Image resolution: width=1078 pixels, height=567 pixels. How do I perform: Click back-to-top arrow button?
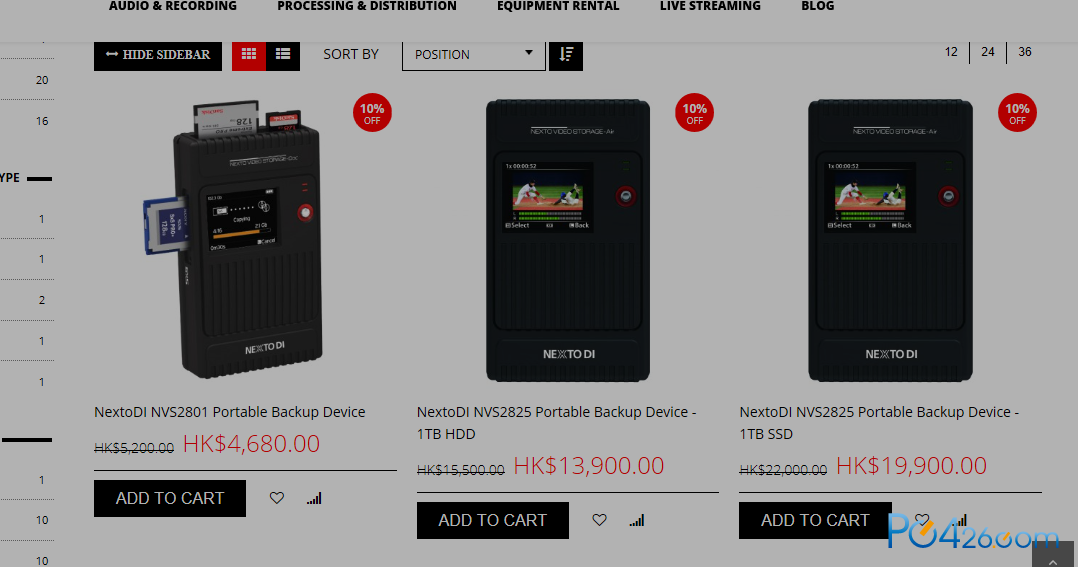coord(1053,555)
